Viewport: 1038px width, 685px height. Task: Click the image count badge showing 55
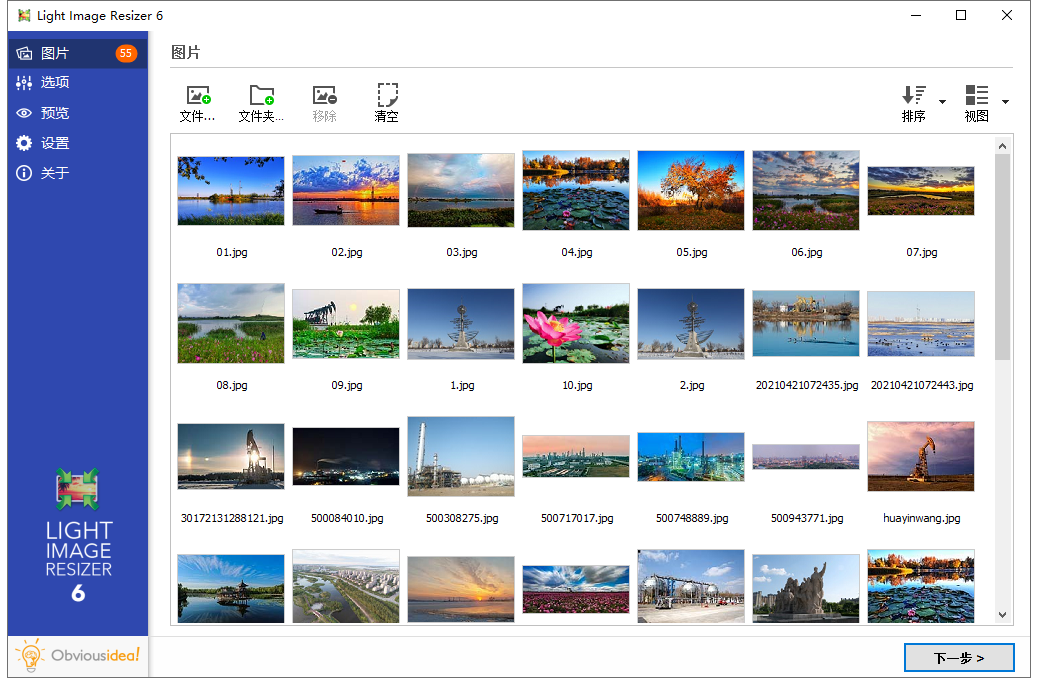[x=127, y=53]
